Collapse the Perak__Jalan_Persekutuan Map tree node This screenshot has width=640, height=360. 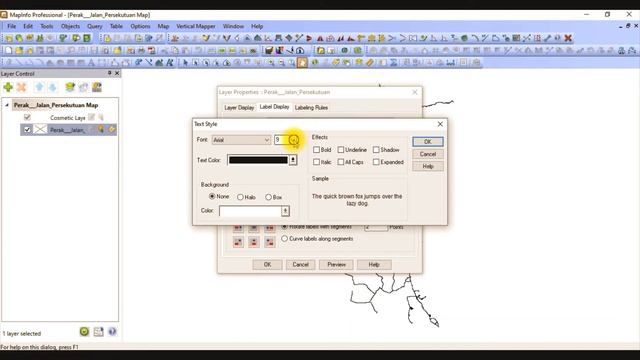7,105
